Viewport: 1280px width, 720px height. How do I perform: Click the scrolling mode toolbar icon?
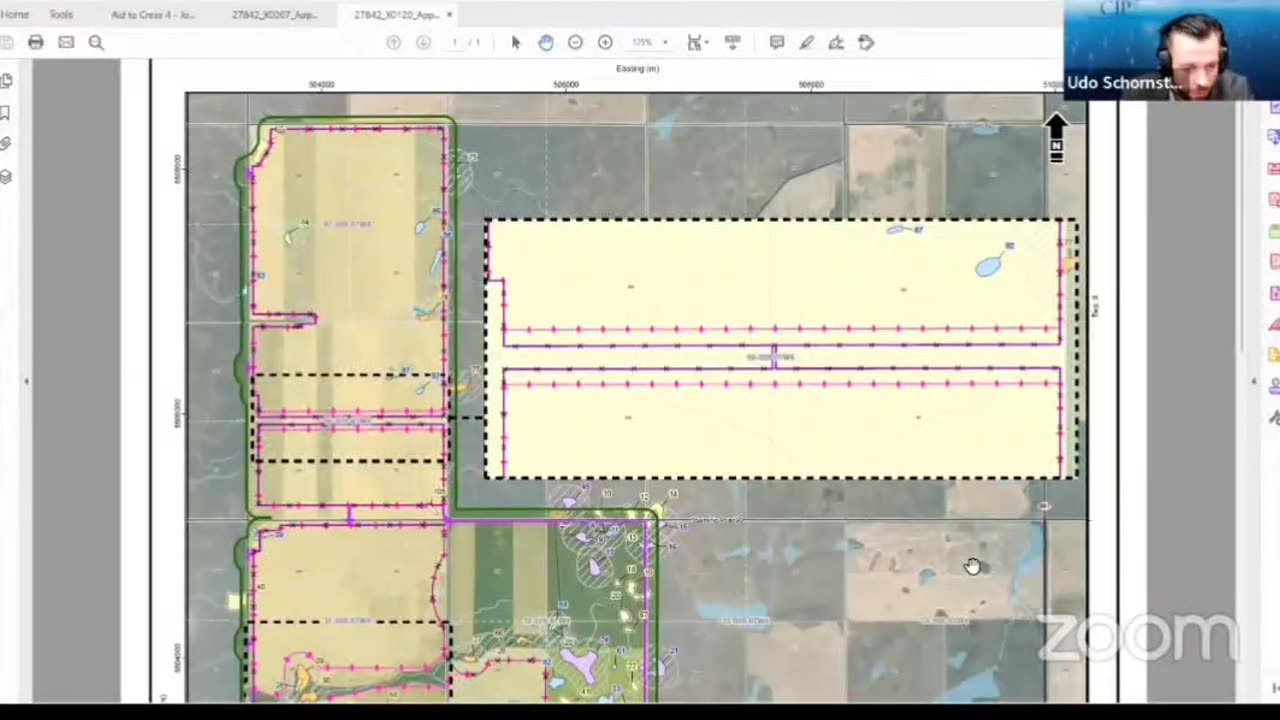pyautogui.click(x=733, y=42)
